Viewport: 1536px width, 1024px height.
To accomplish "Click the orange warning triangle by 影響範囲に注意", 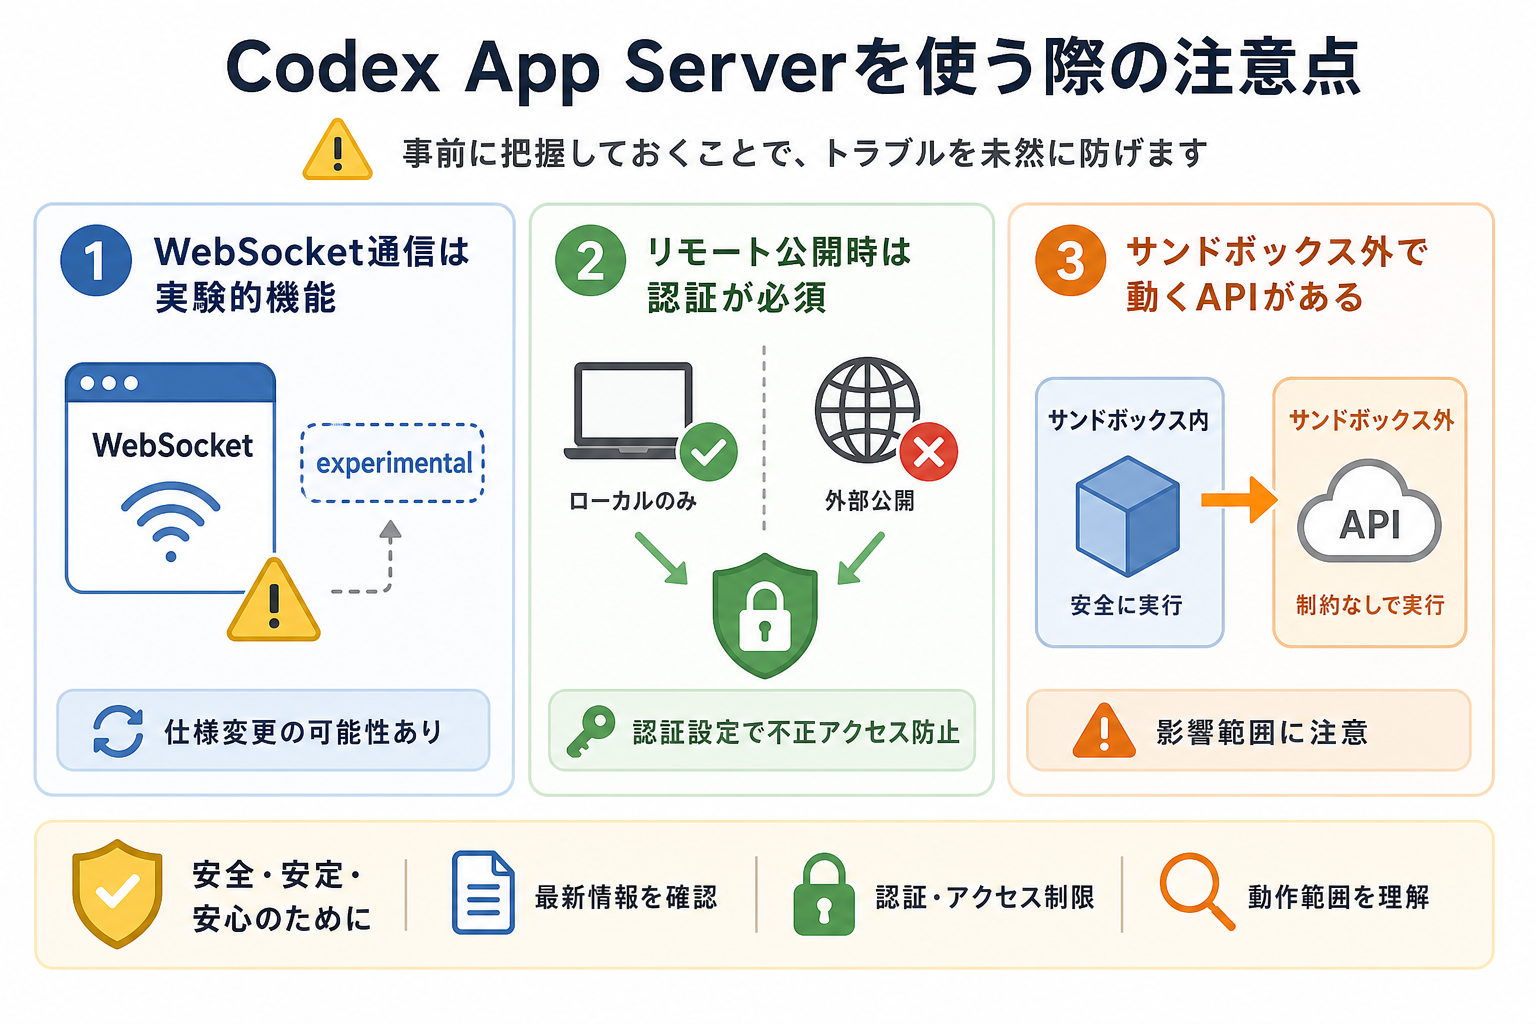I will (1104, 730).
